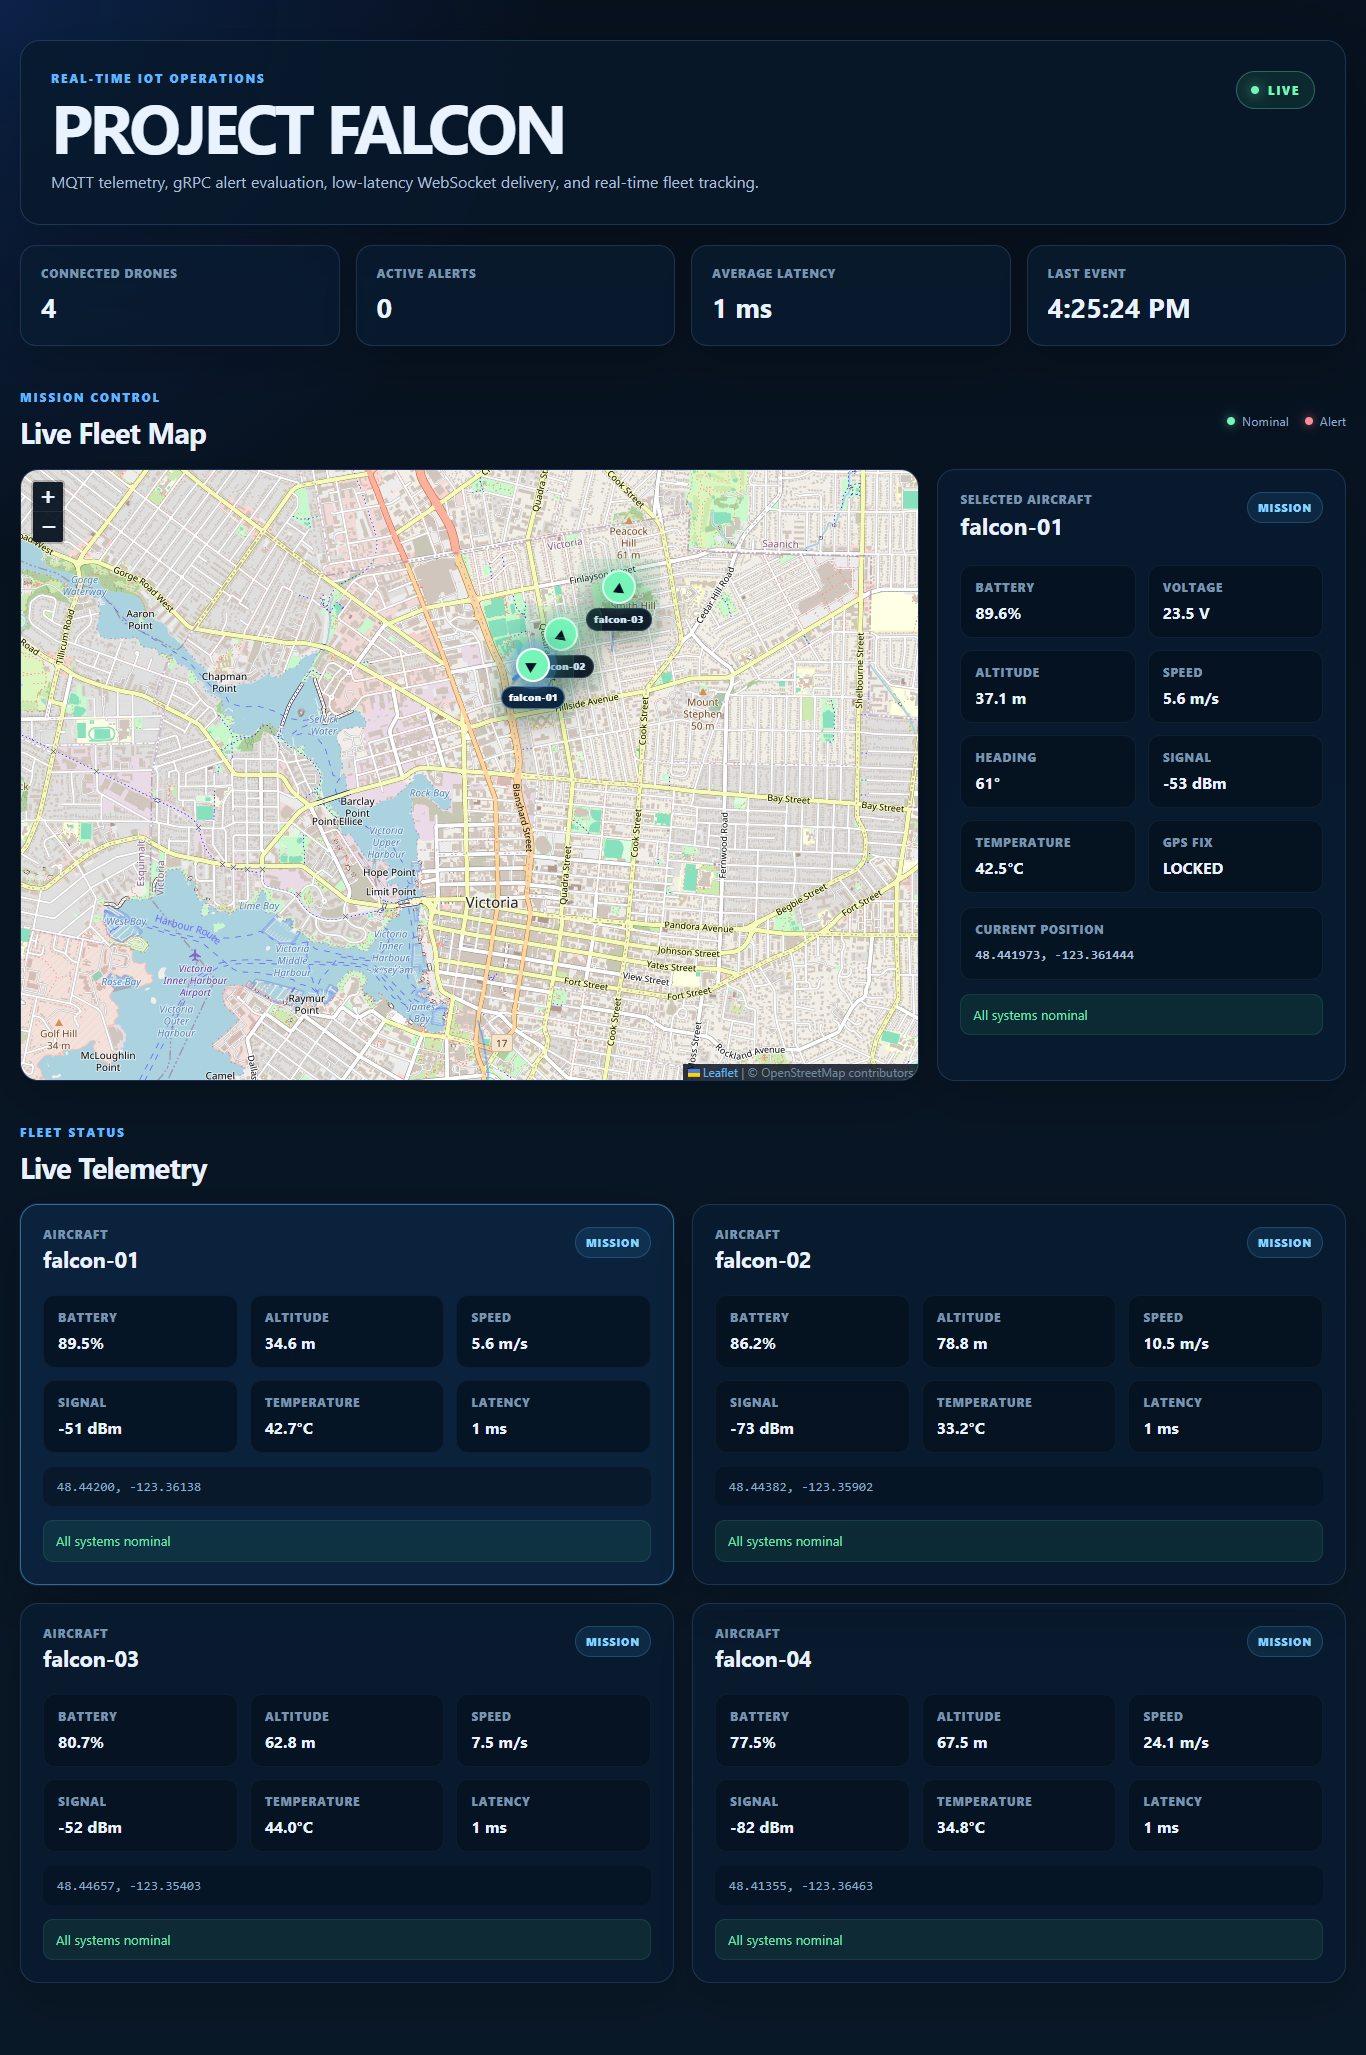
Task: Click the LIVE status badge
Action: click(1275, 90)
